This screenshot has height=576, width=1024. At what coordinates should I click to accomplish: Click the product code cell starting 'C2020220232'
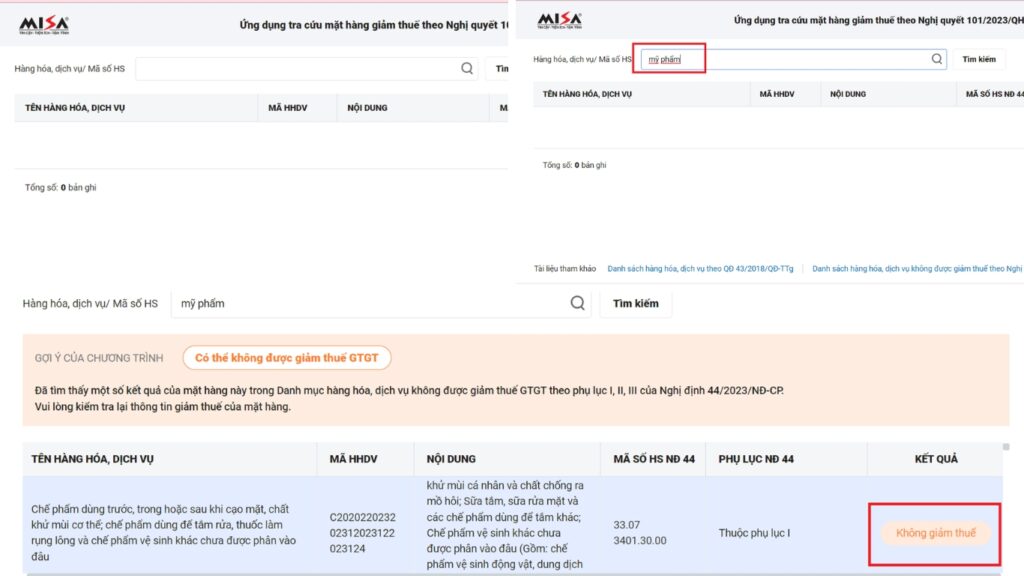362,533
